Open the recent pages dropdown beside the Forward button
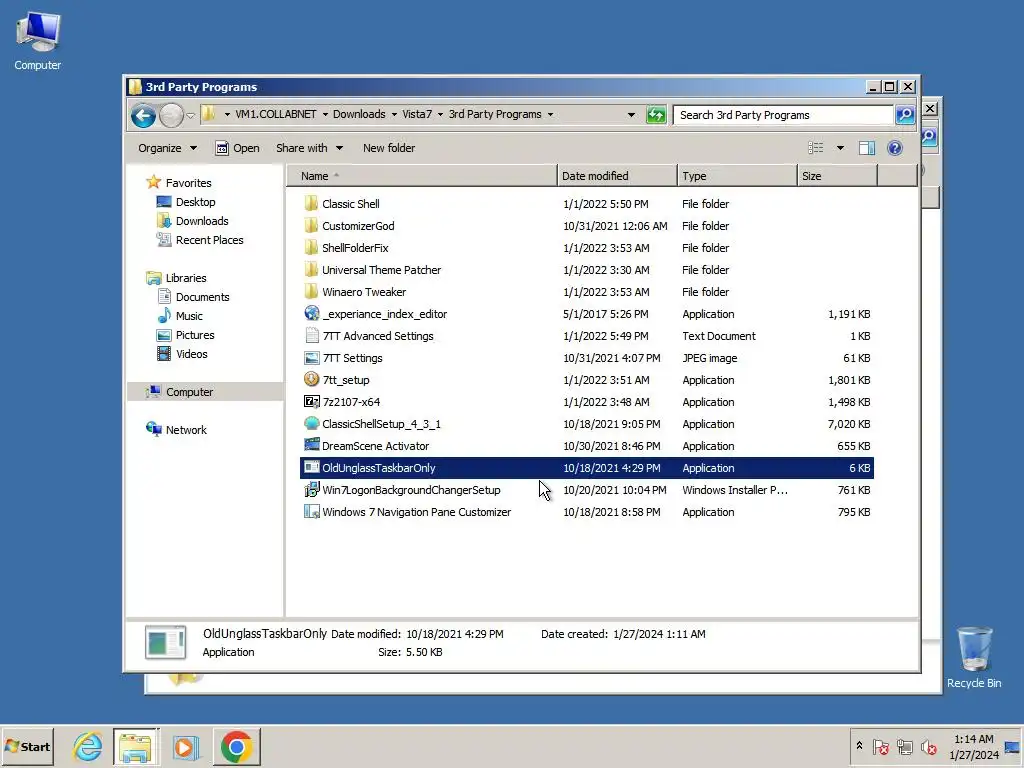The width and height of the screenshot is (1024, 768). pyautogui.click(x=190, y=116)
